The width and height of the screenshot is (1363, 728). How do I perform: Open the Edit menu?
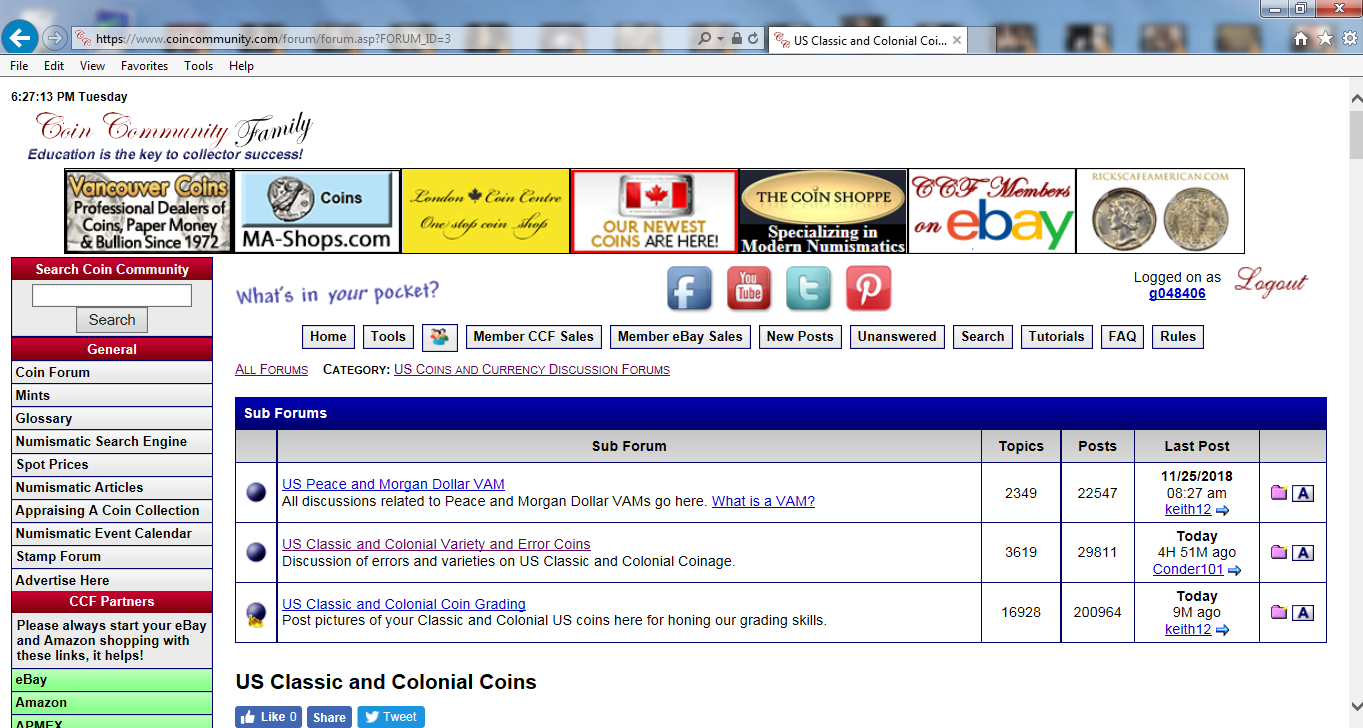tap(54, 66)
